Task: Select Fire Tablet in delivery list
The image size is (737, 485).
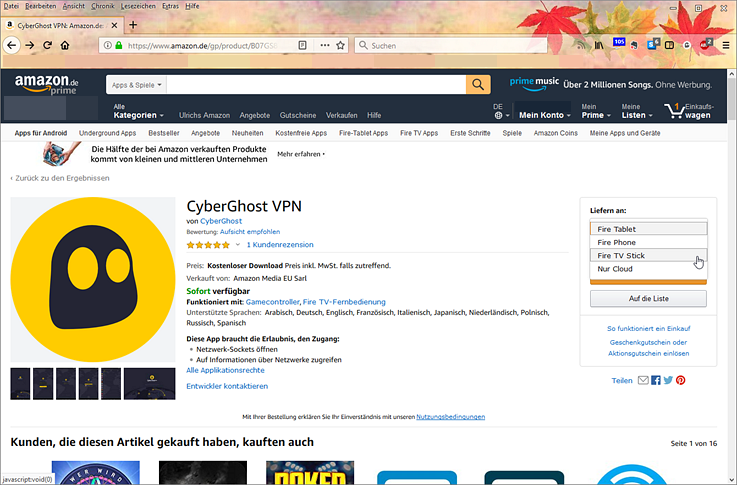Action: click(x=648, y=229)
